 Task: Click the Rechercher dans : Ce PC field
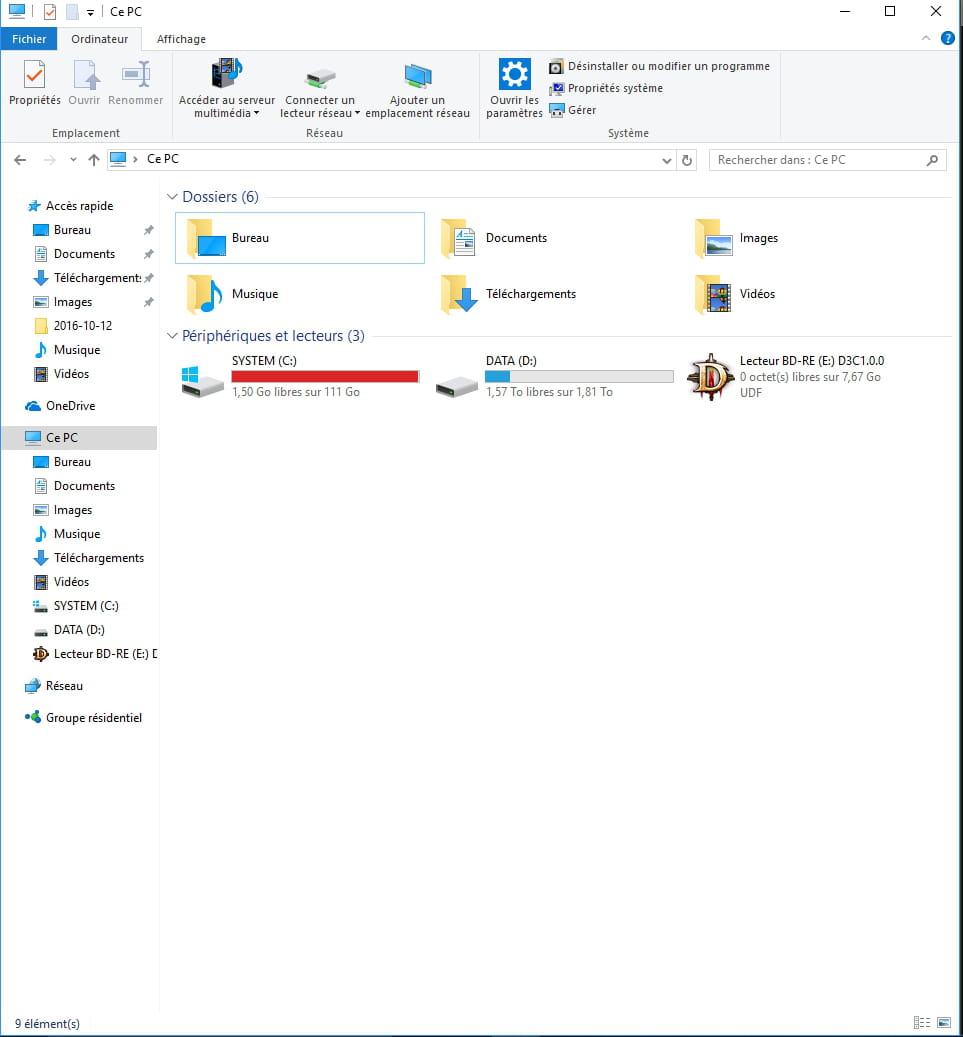click(827, 160)
